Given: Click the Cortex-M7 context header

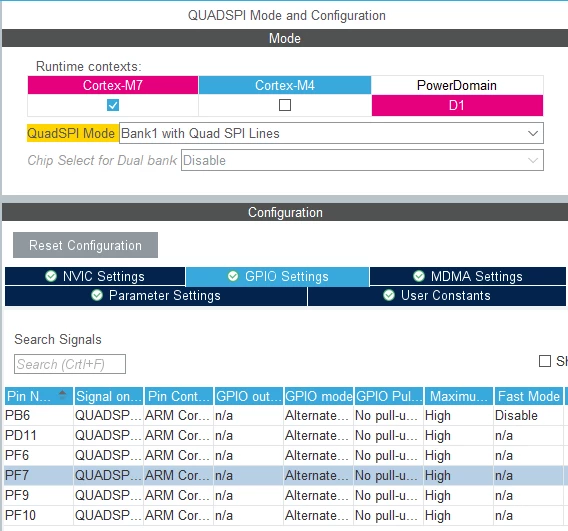Looking at the screenshot, I should click(x=113, y=85).
